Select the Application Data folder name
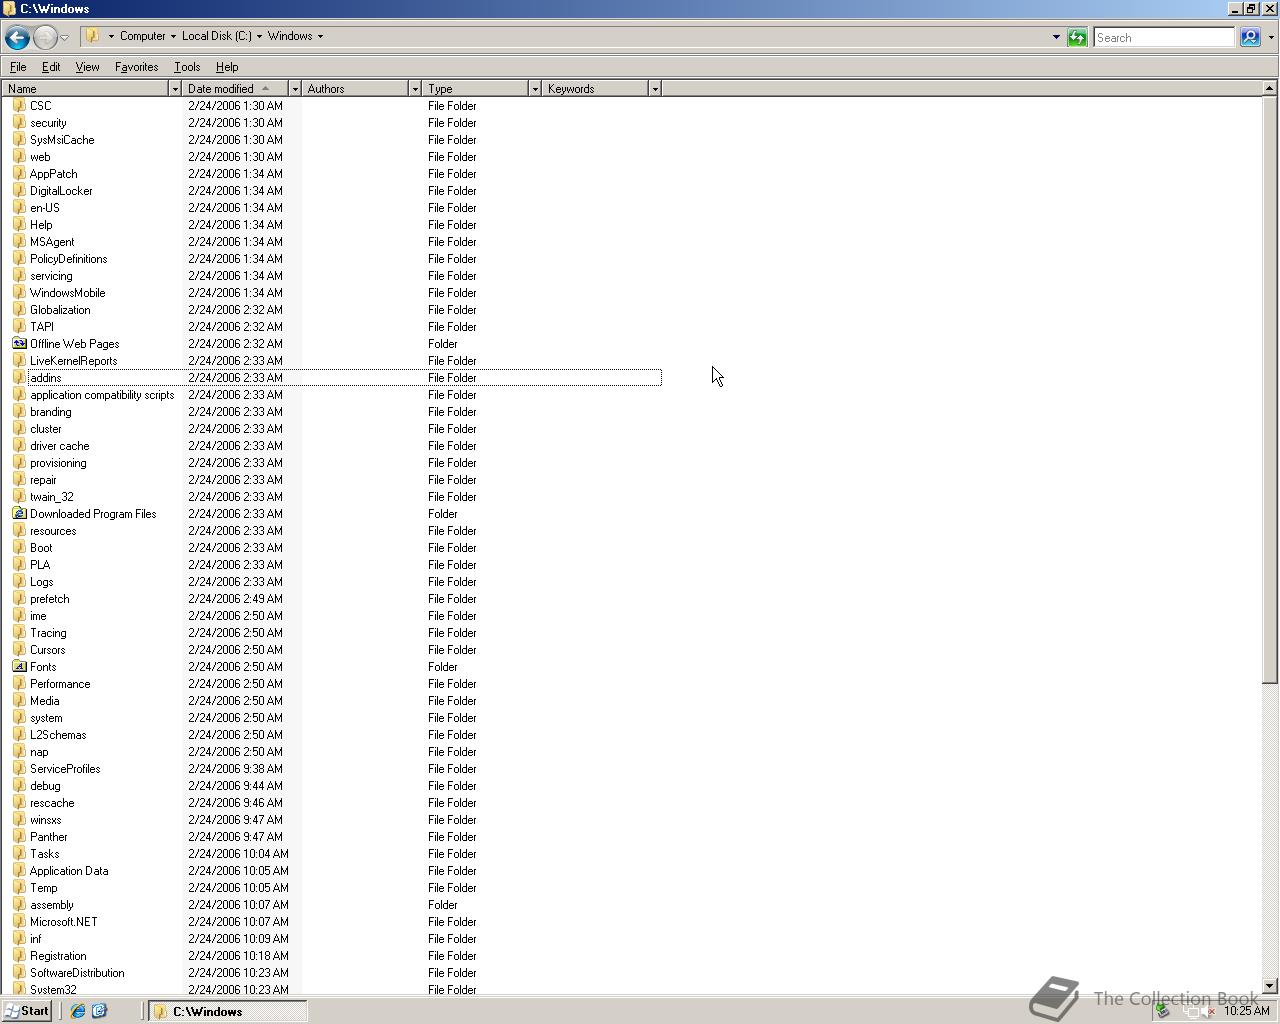Screen dimensions: 1280x1024 point(69,871)
